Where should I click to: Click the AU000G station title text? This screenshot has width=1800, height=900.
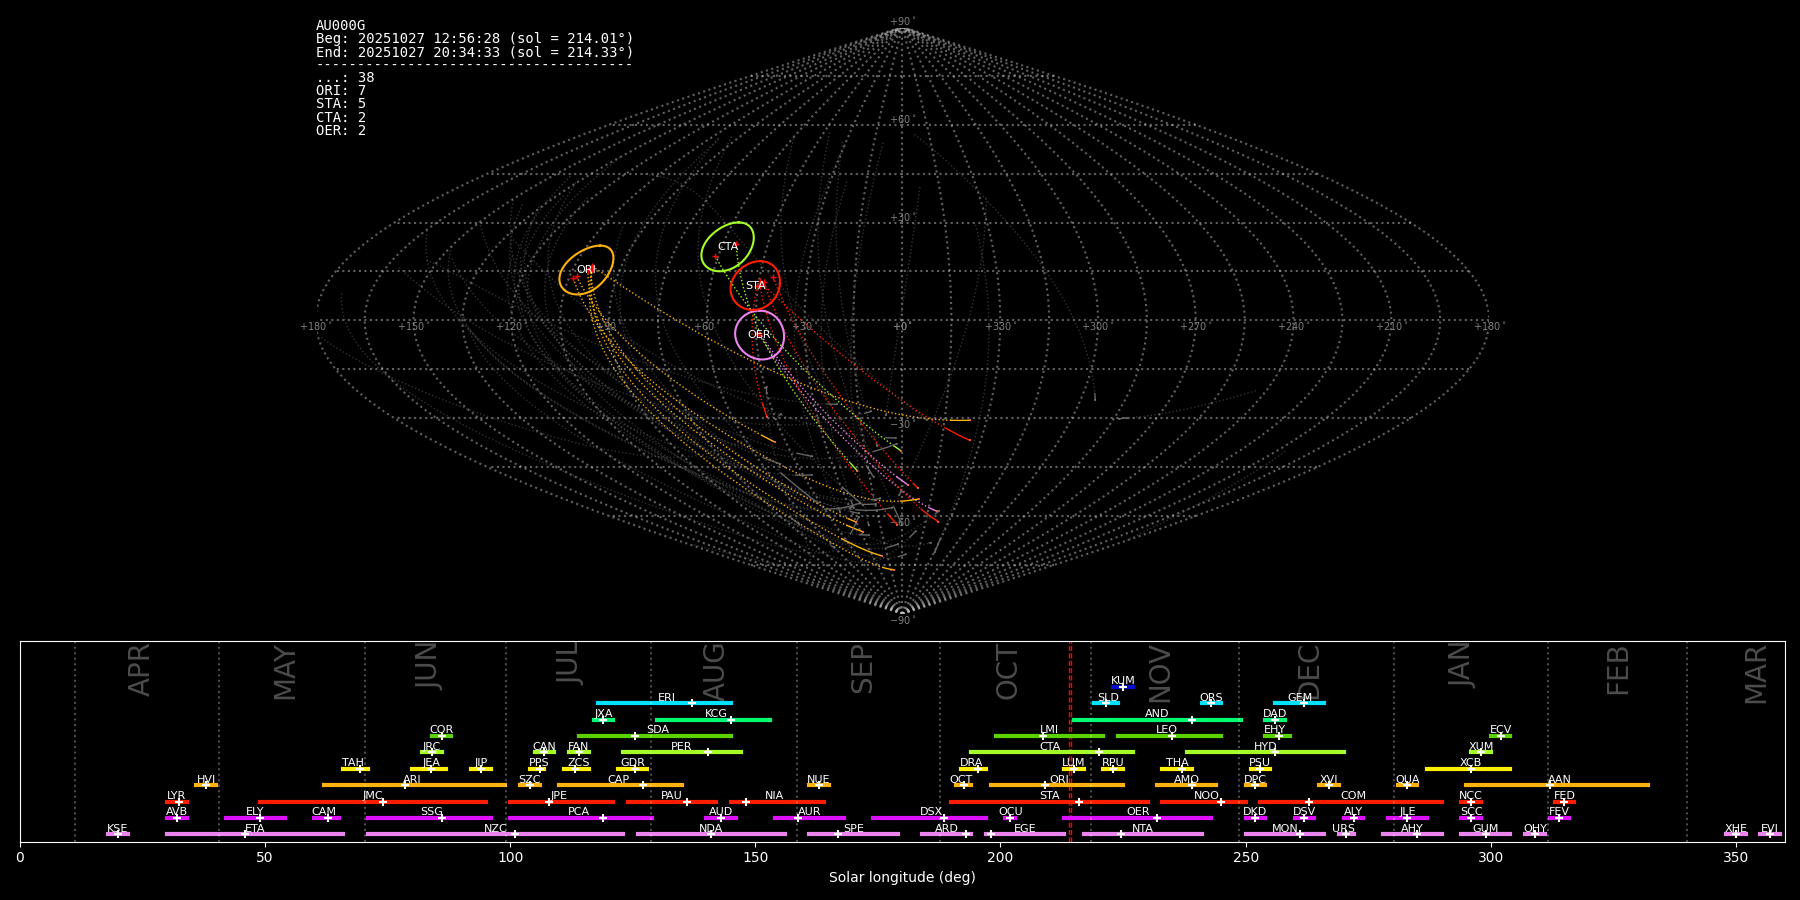[340, 26]
